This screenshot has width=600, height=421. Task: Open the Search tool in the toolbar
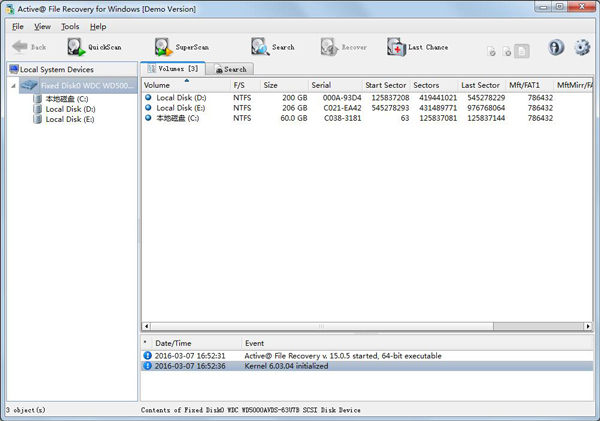272,47
